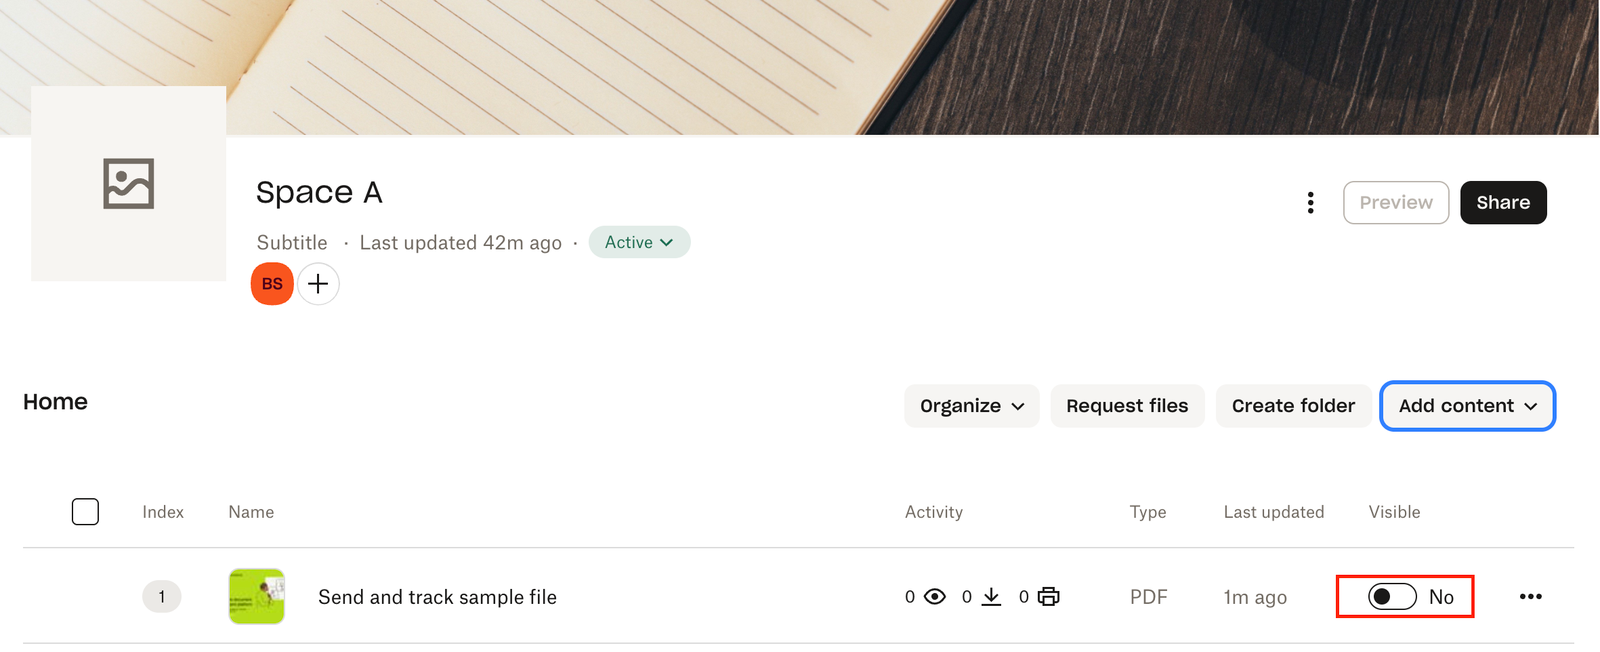The image size is (1600, 652).
Task: Click the Name column header
Action: click(251, 512)
